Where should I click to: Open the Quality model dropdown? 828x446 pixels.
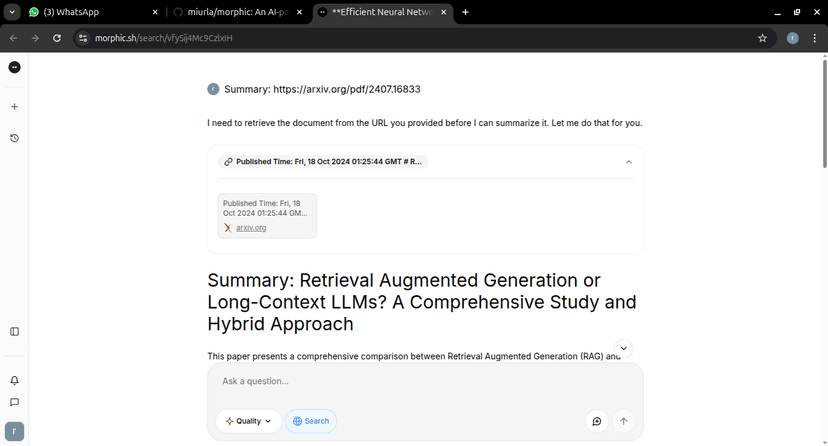coord(248,421)
